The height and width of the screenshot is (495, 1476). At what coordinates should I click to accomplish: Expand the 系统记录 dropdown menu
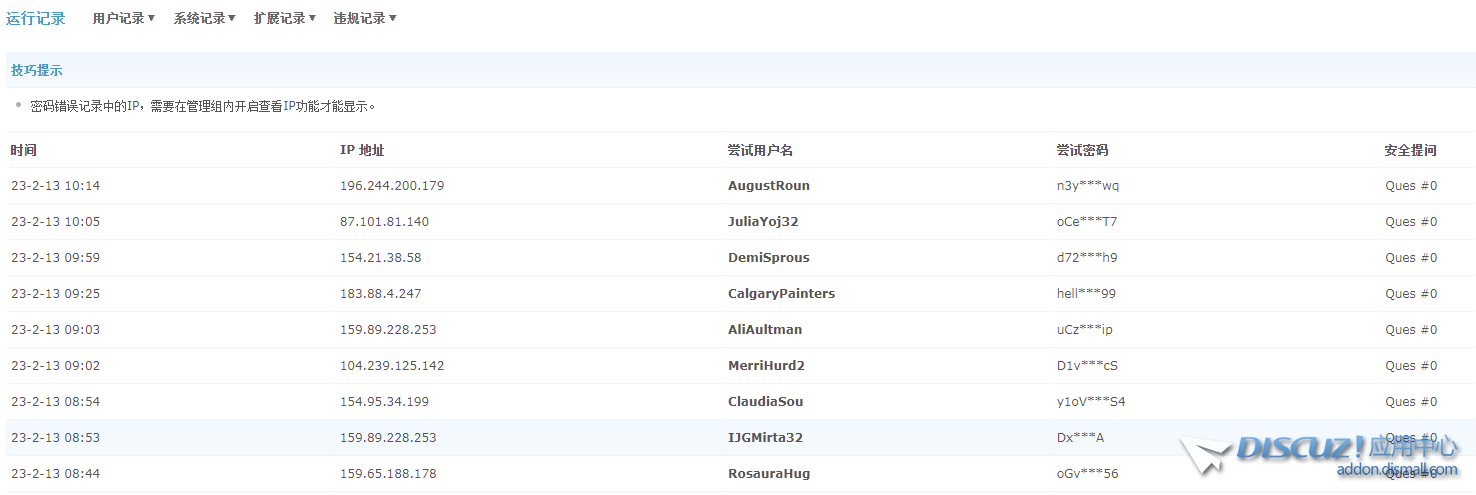(204, 18)
